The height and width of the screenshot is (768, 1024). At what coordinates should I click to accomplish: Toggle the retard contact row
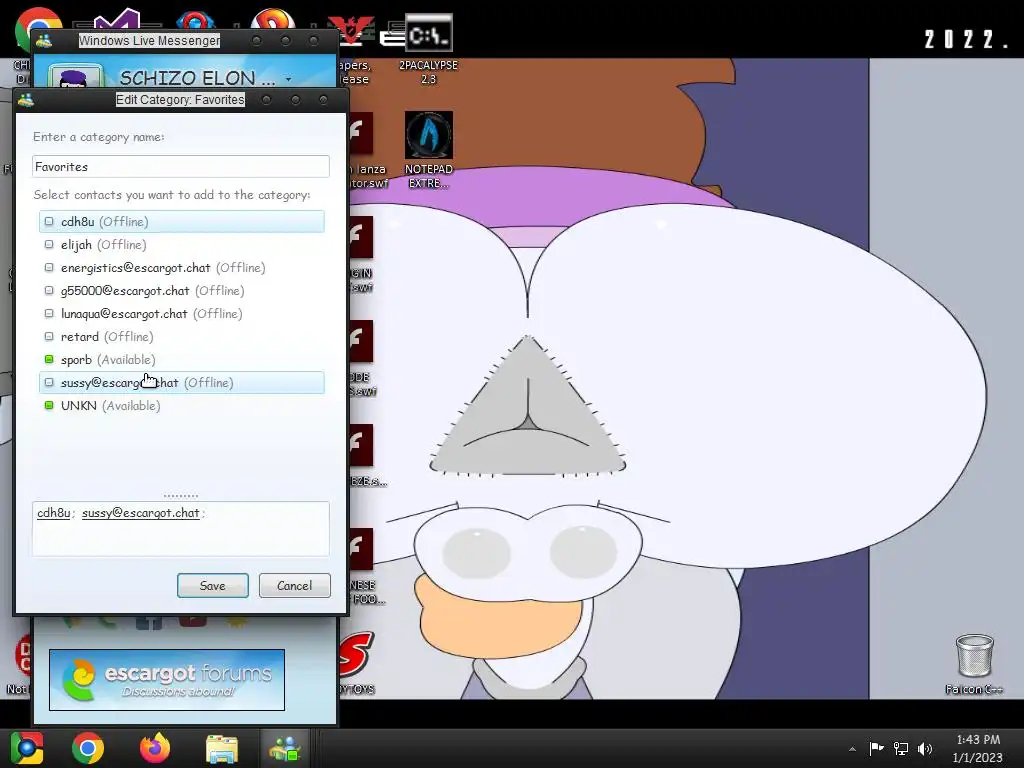[x=182, y=336]
